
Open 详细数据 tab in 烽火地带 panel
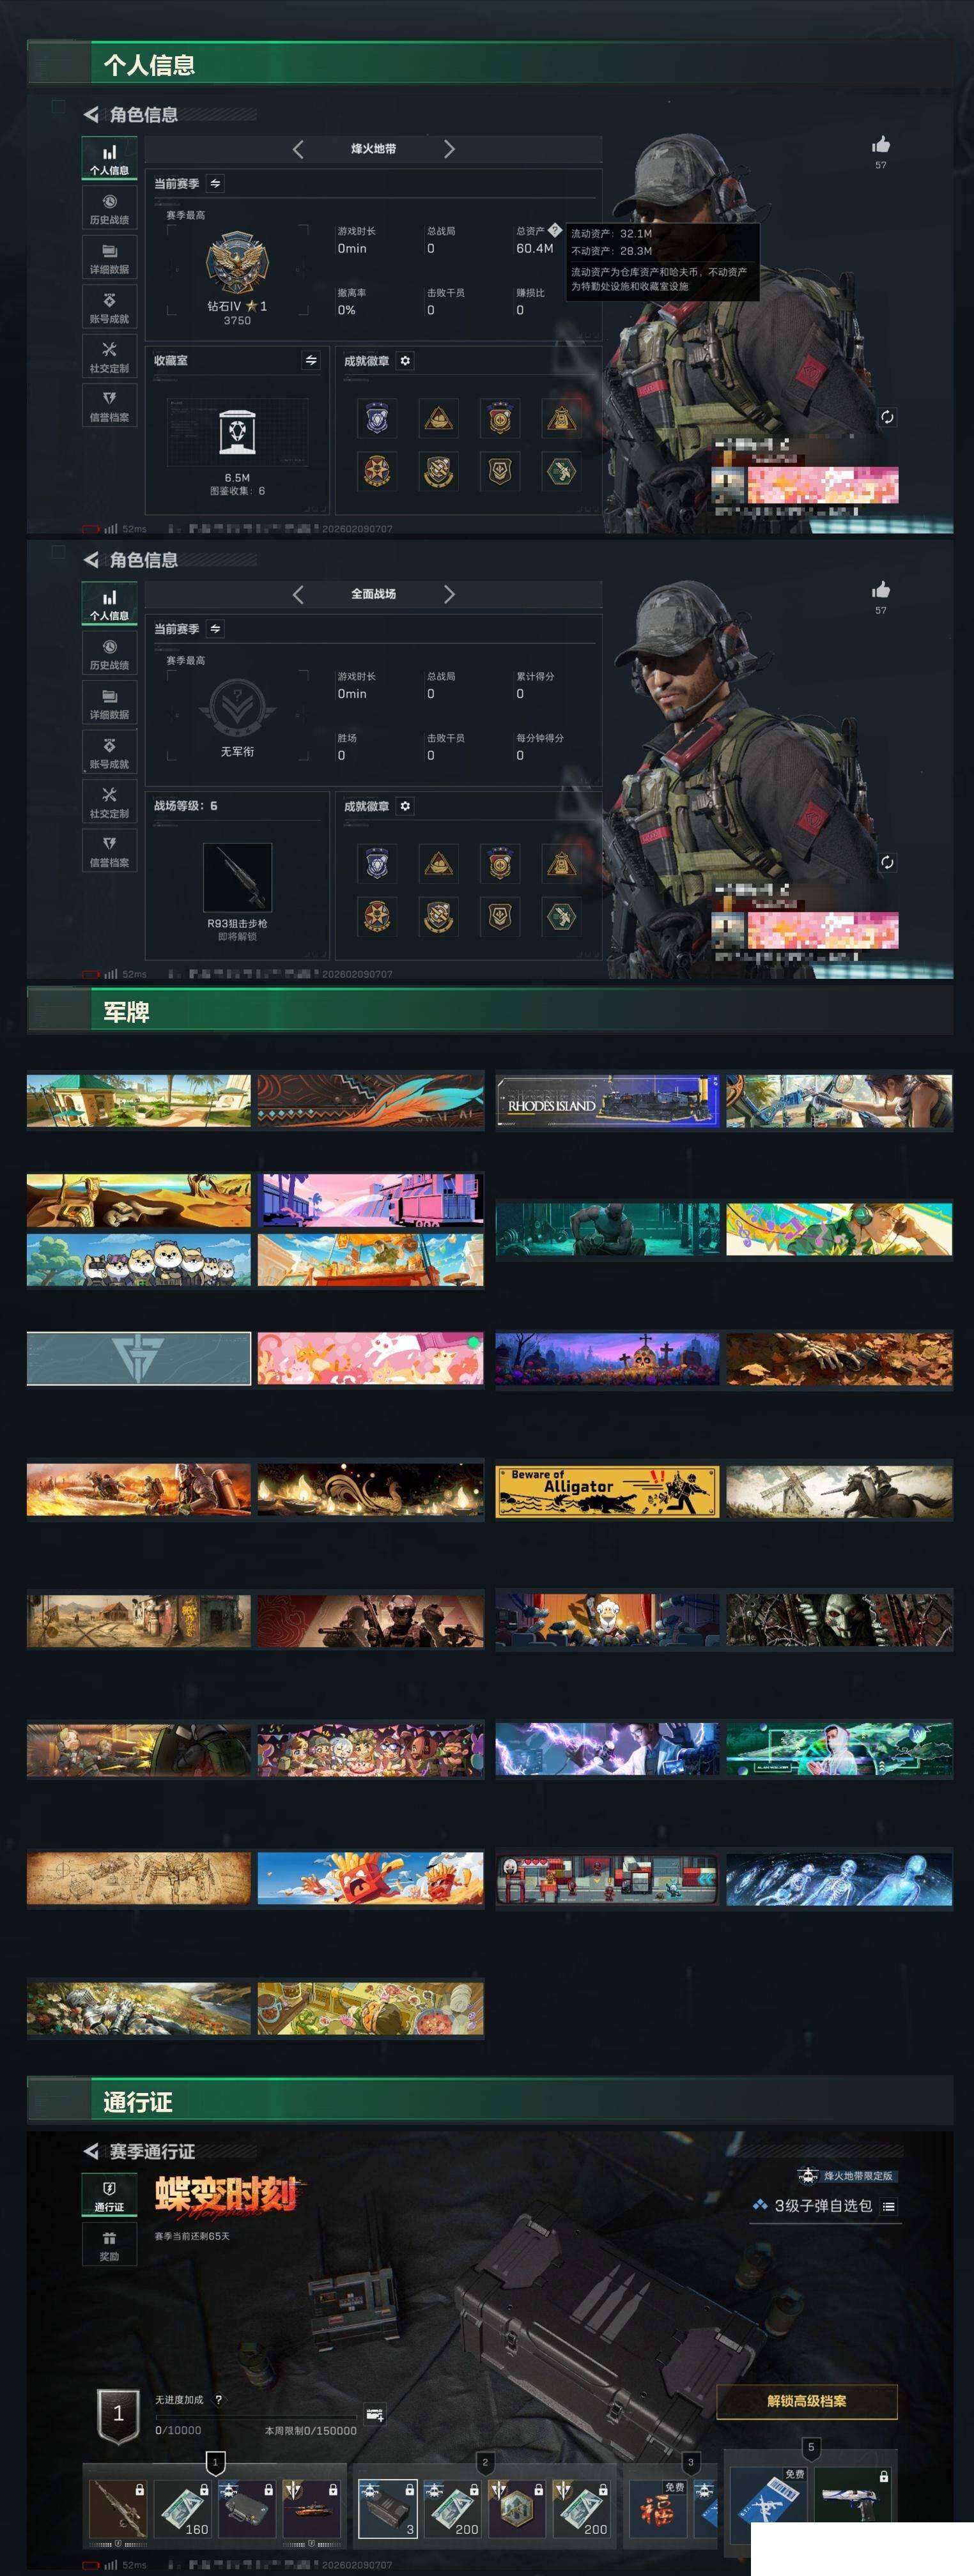tap(109, 257)
